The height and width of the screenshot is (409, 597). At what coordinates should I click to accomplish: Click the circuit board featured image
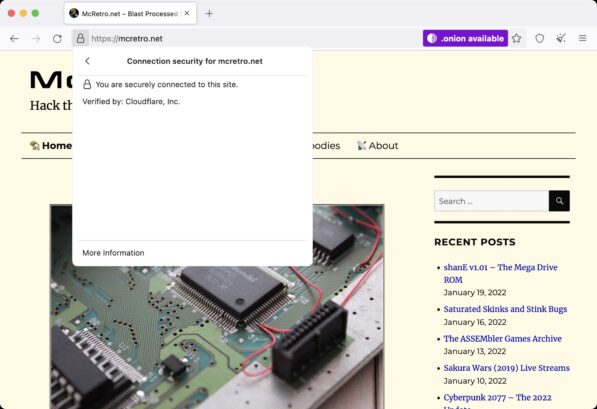coord(217,307)
